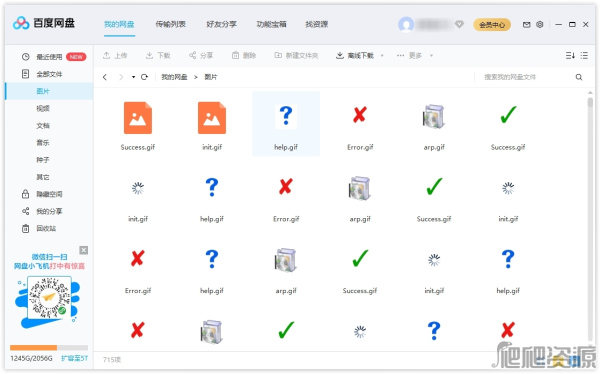This screenshot has height=374, width=600.
Task: Open the mail messages icon
Action: [x=527, y=24]
